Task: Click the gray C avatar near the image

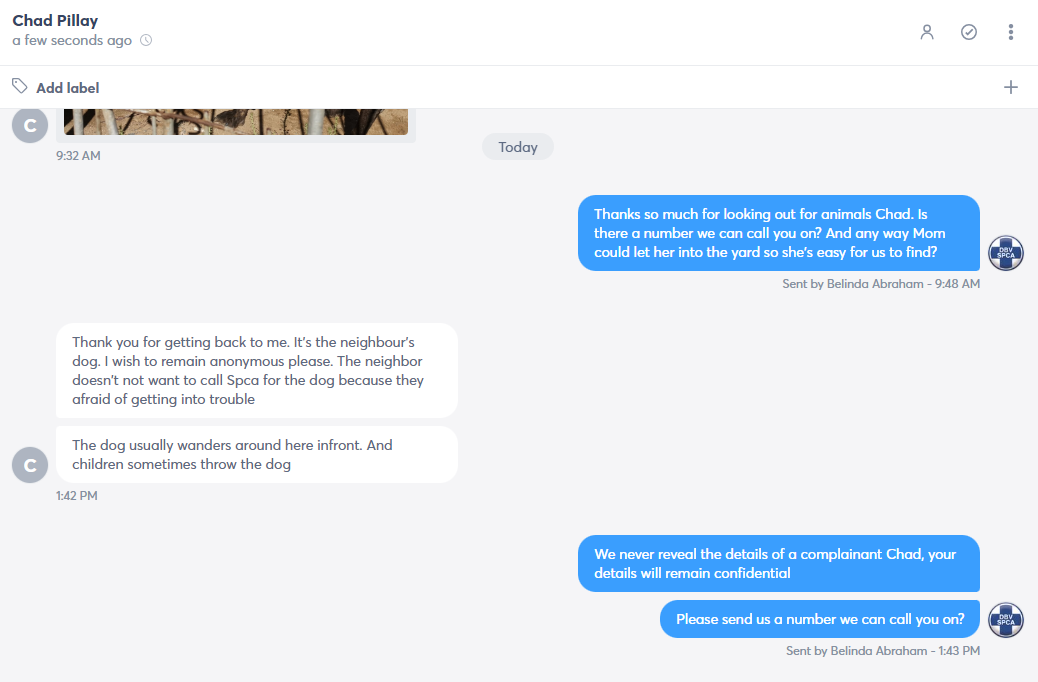Action: point(30,125)
